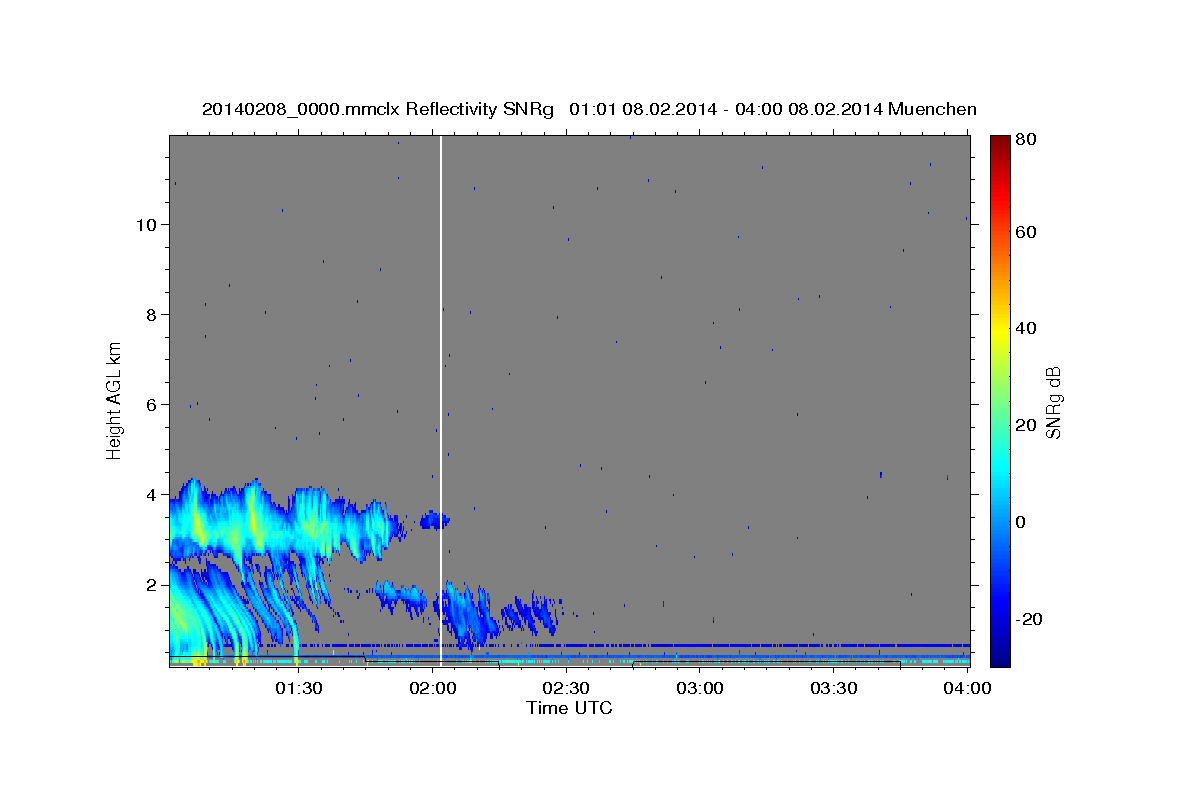Click the colorbar value 60

click(1026, 232)
